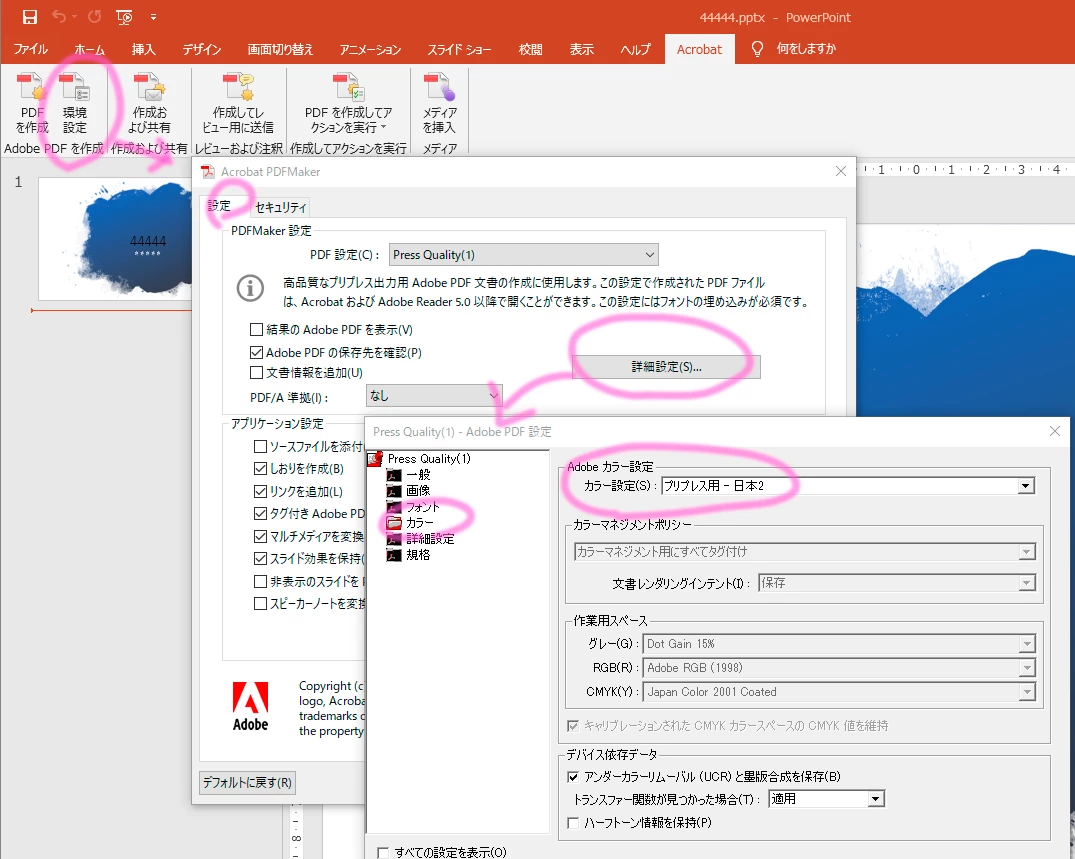
Task: Close the Acrobat PDFMaker dialog
Action: pyautogui.click(x=841, y=171)
